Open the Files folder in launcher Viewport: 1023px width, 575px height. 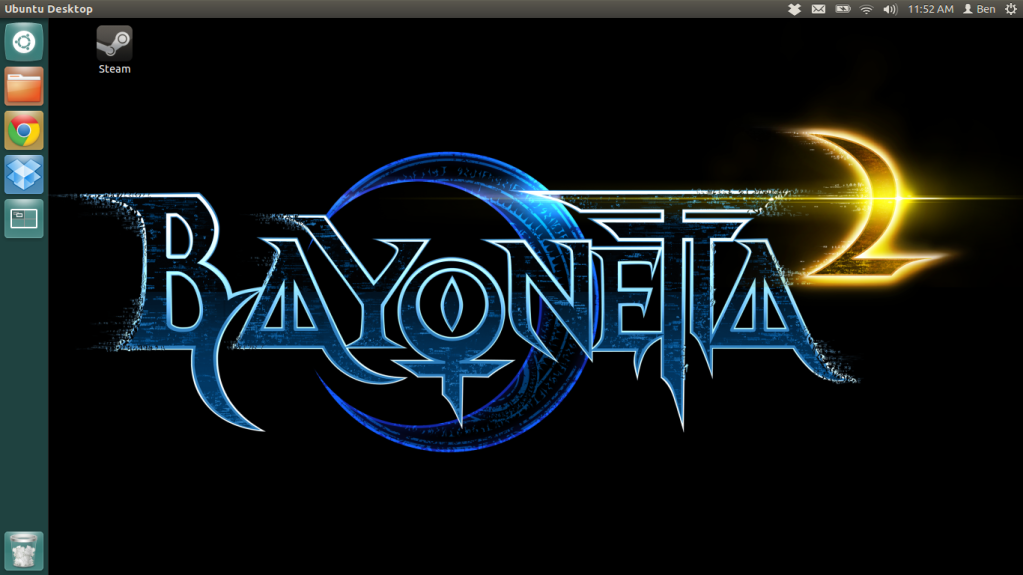click(24, 86)
